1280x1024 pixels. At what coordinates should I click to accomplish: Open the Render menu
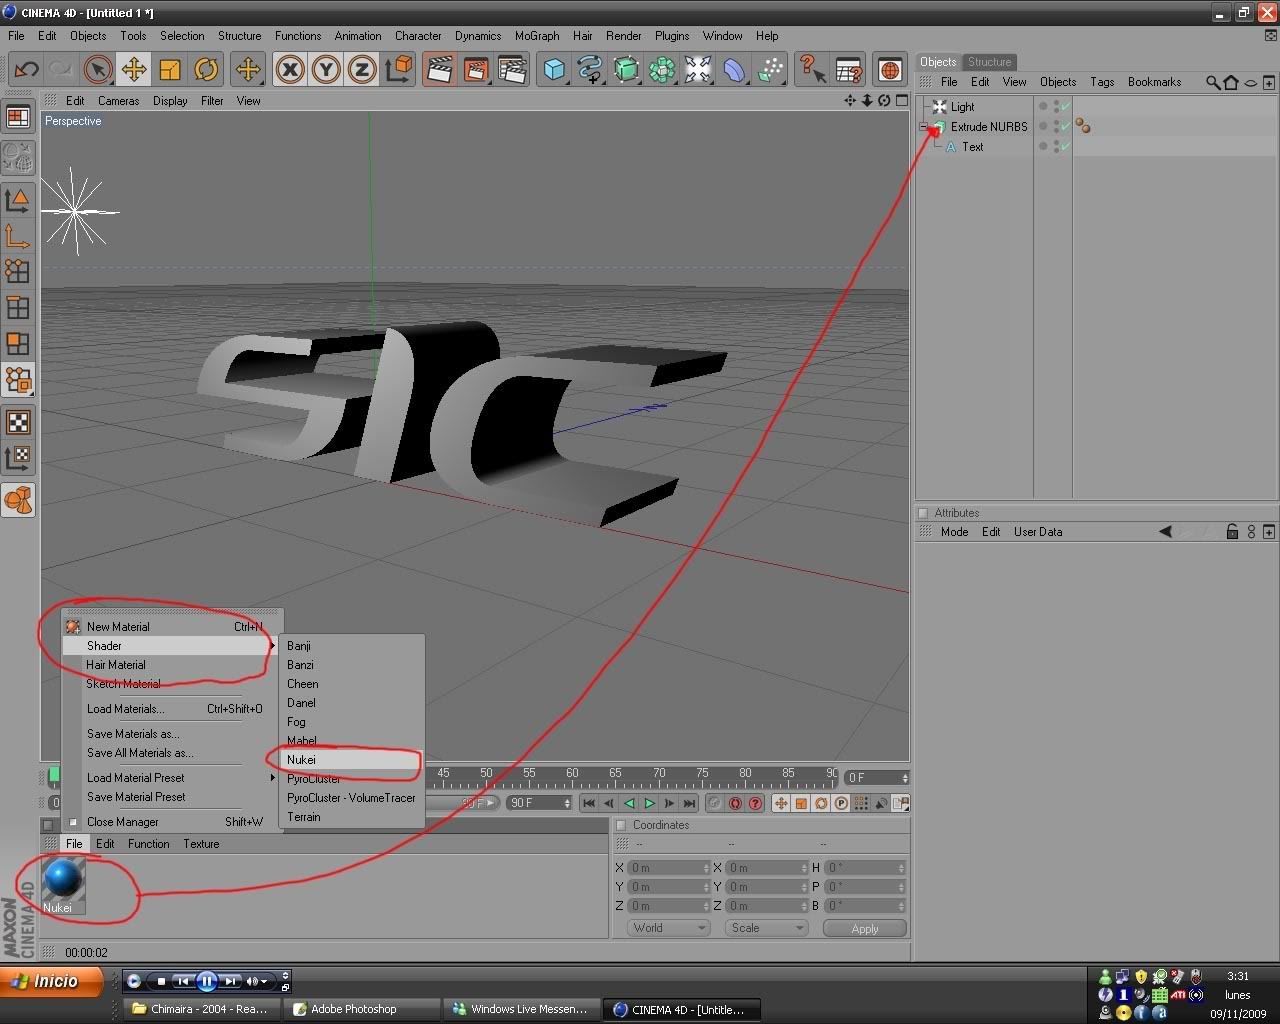tap(623, 35)
